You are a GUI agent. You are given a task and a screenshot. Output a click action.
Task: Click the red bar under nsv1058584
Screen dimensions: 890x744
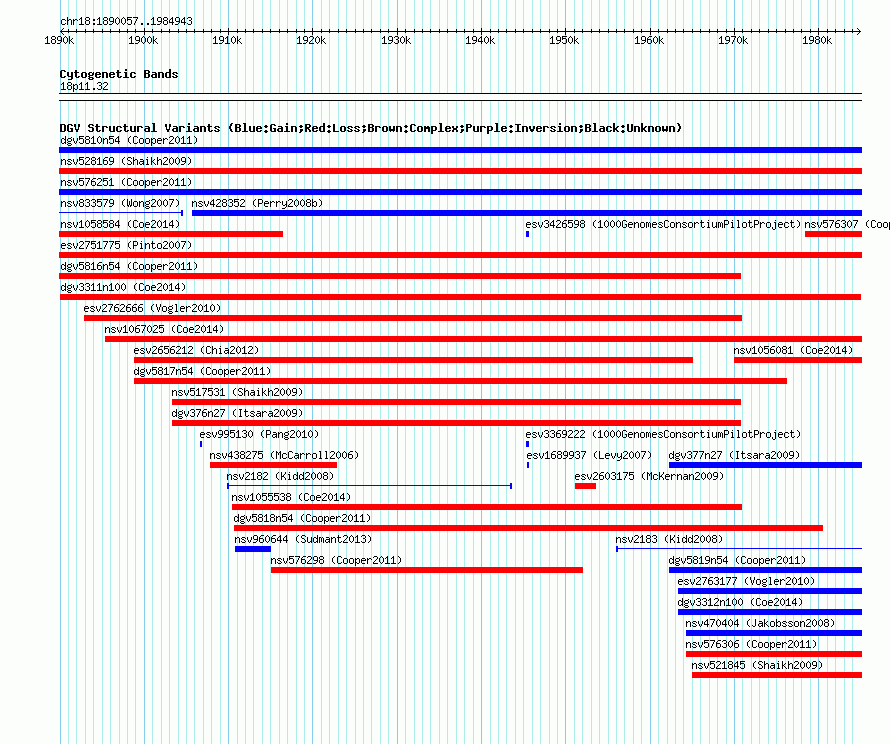pyautogui.click(x=171, y=234)
